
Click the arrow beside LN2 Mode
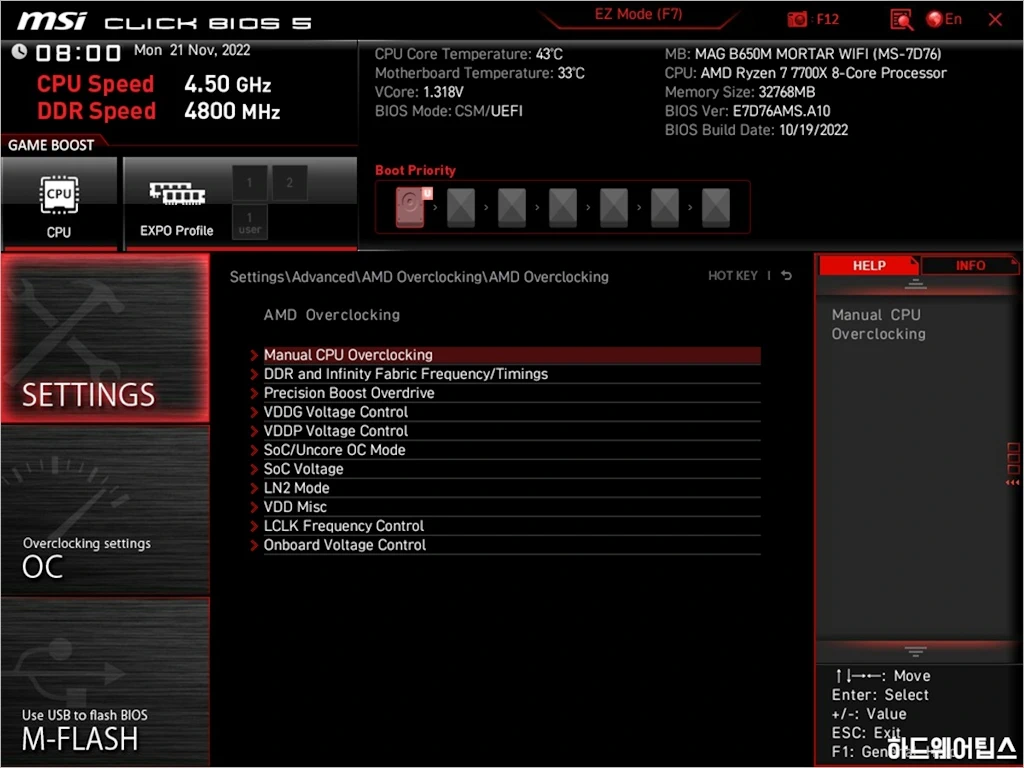pyautogui.click(x=255, y=487)
